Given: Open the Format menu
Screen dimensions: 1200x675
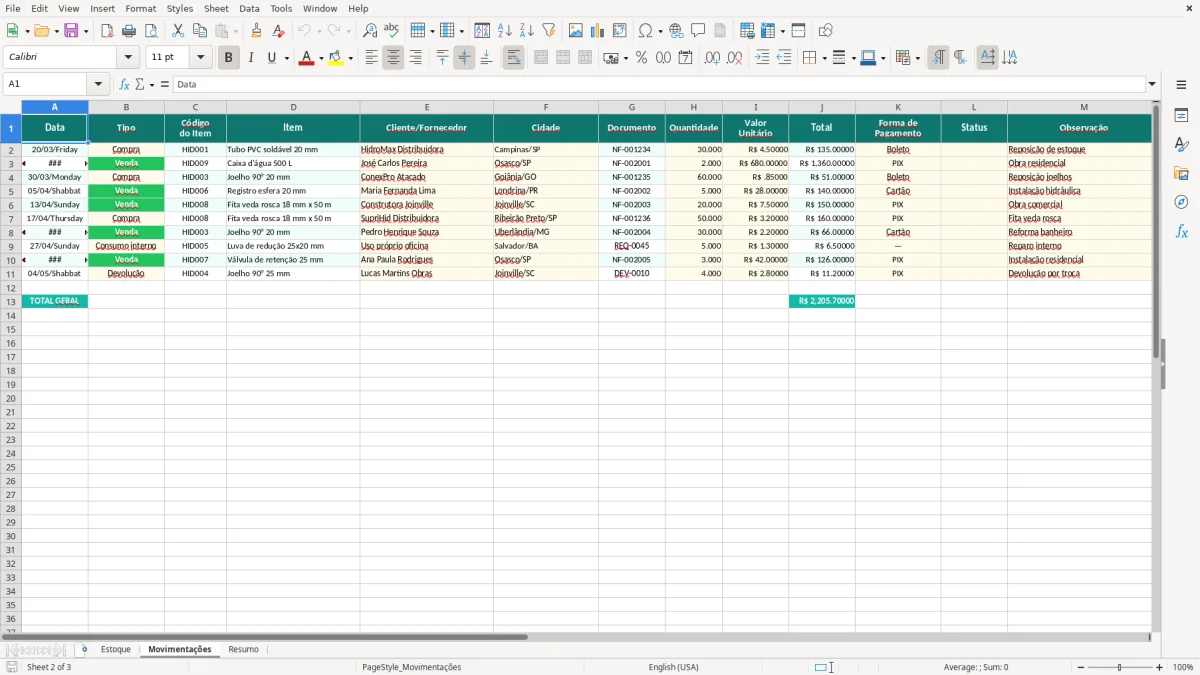Looking at the screenshot, I should 140,8.
